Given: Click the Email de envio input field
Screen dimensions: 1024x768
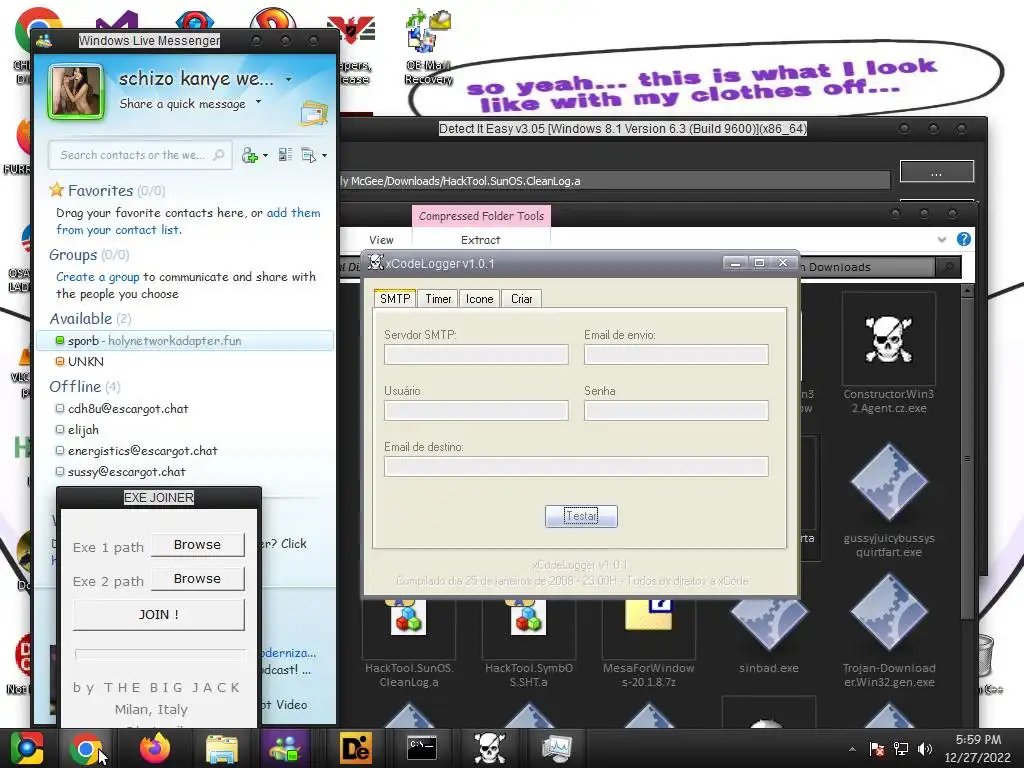Looking at the screenshot, I should (676, 355).
